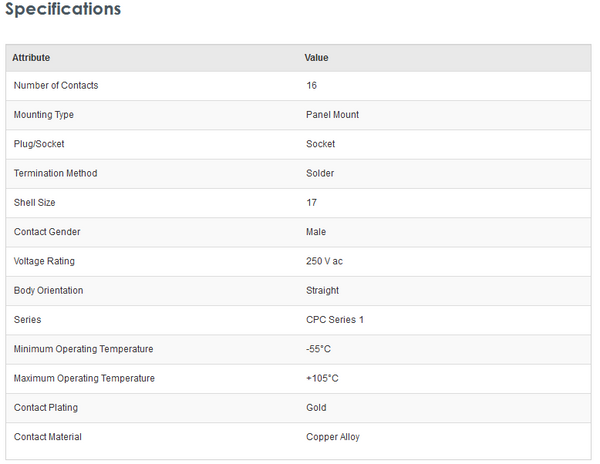Select the Mounting Type attribute
The width and height of the screenshot is (600, 464).
(x=44, y=115)
